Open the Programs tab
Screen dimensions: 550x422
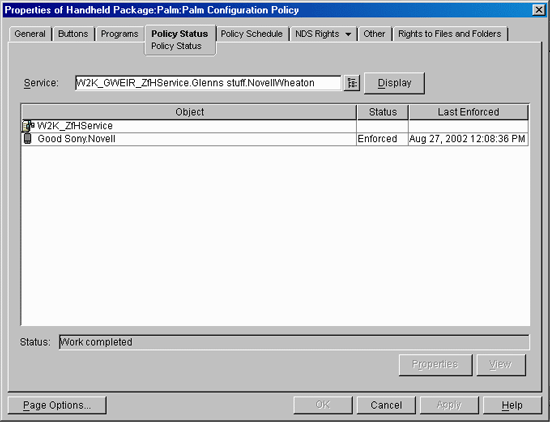tap(120, 34)
